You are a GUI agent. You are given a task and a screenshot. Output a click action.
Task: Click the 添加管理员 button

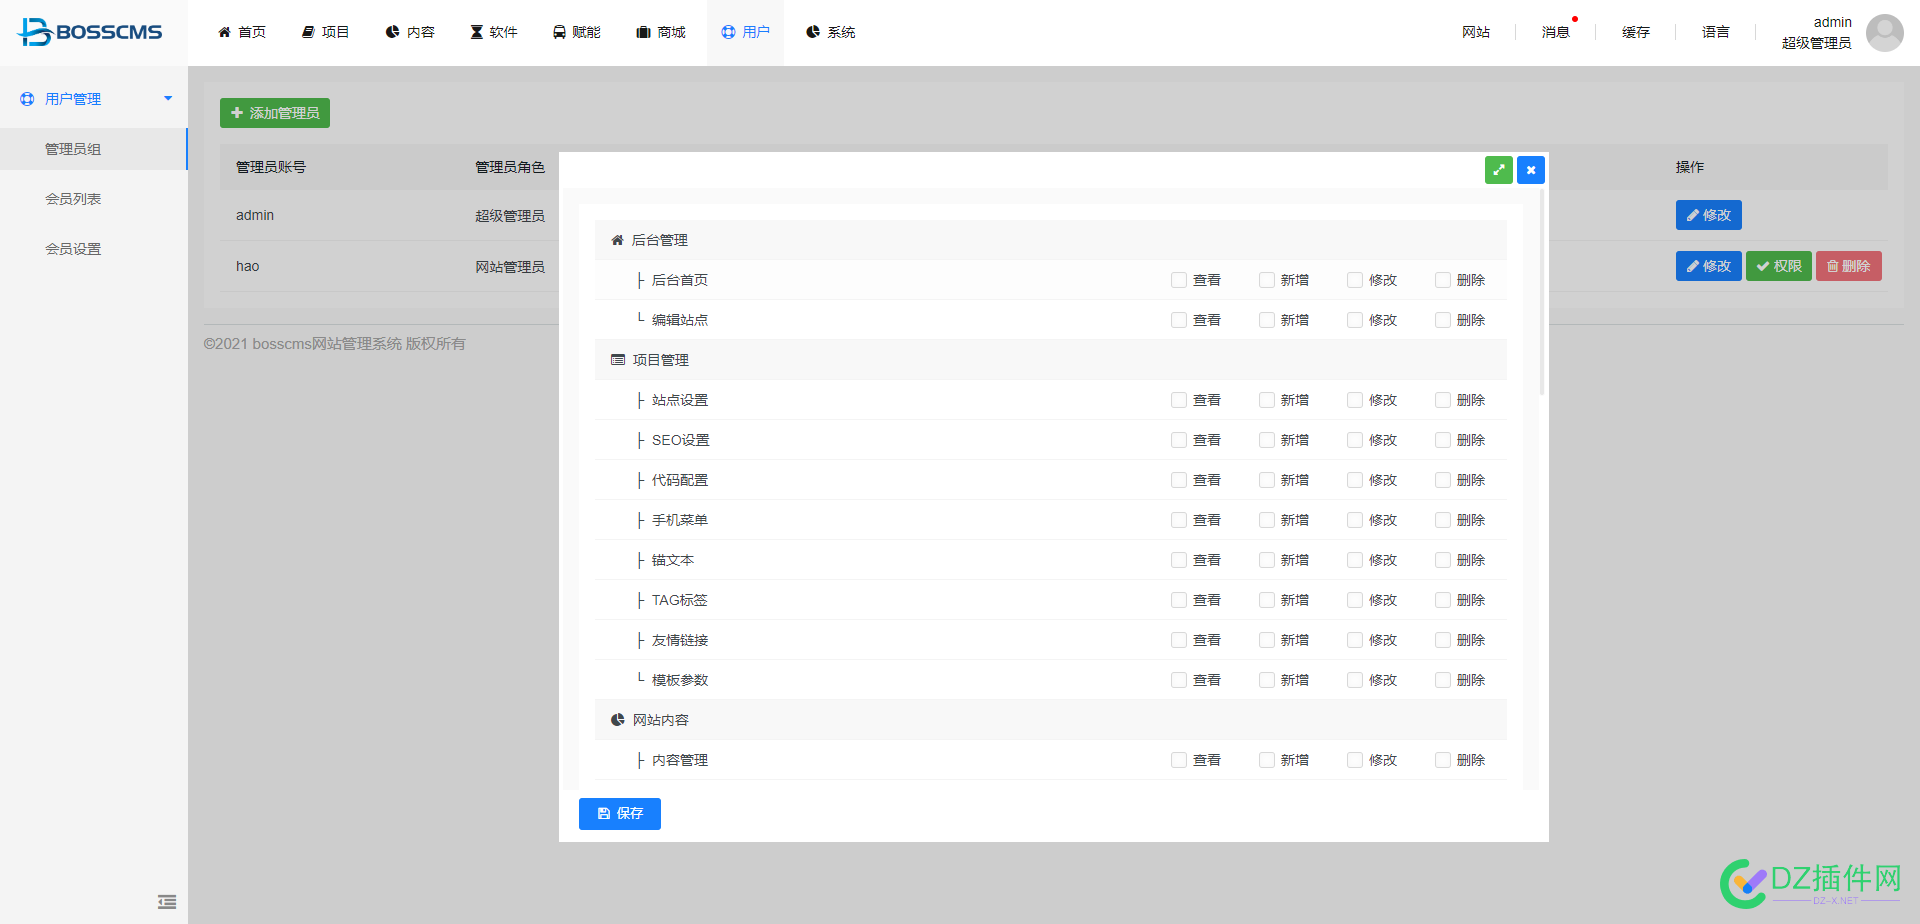[275, 113]
